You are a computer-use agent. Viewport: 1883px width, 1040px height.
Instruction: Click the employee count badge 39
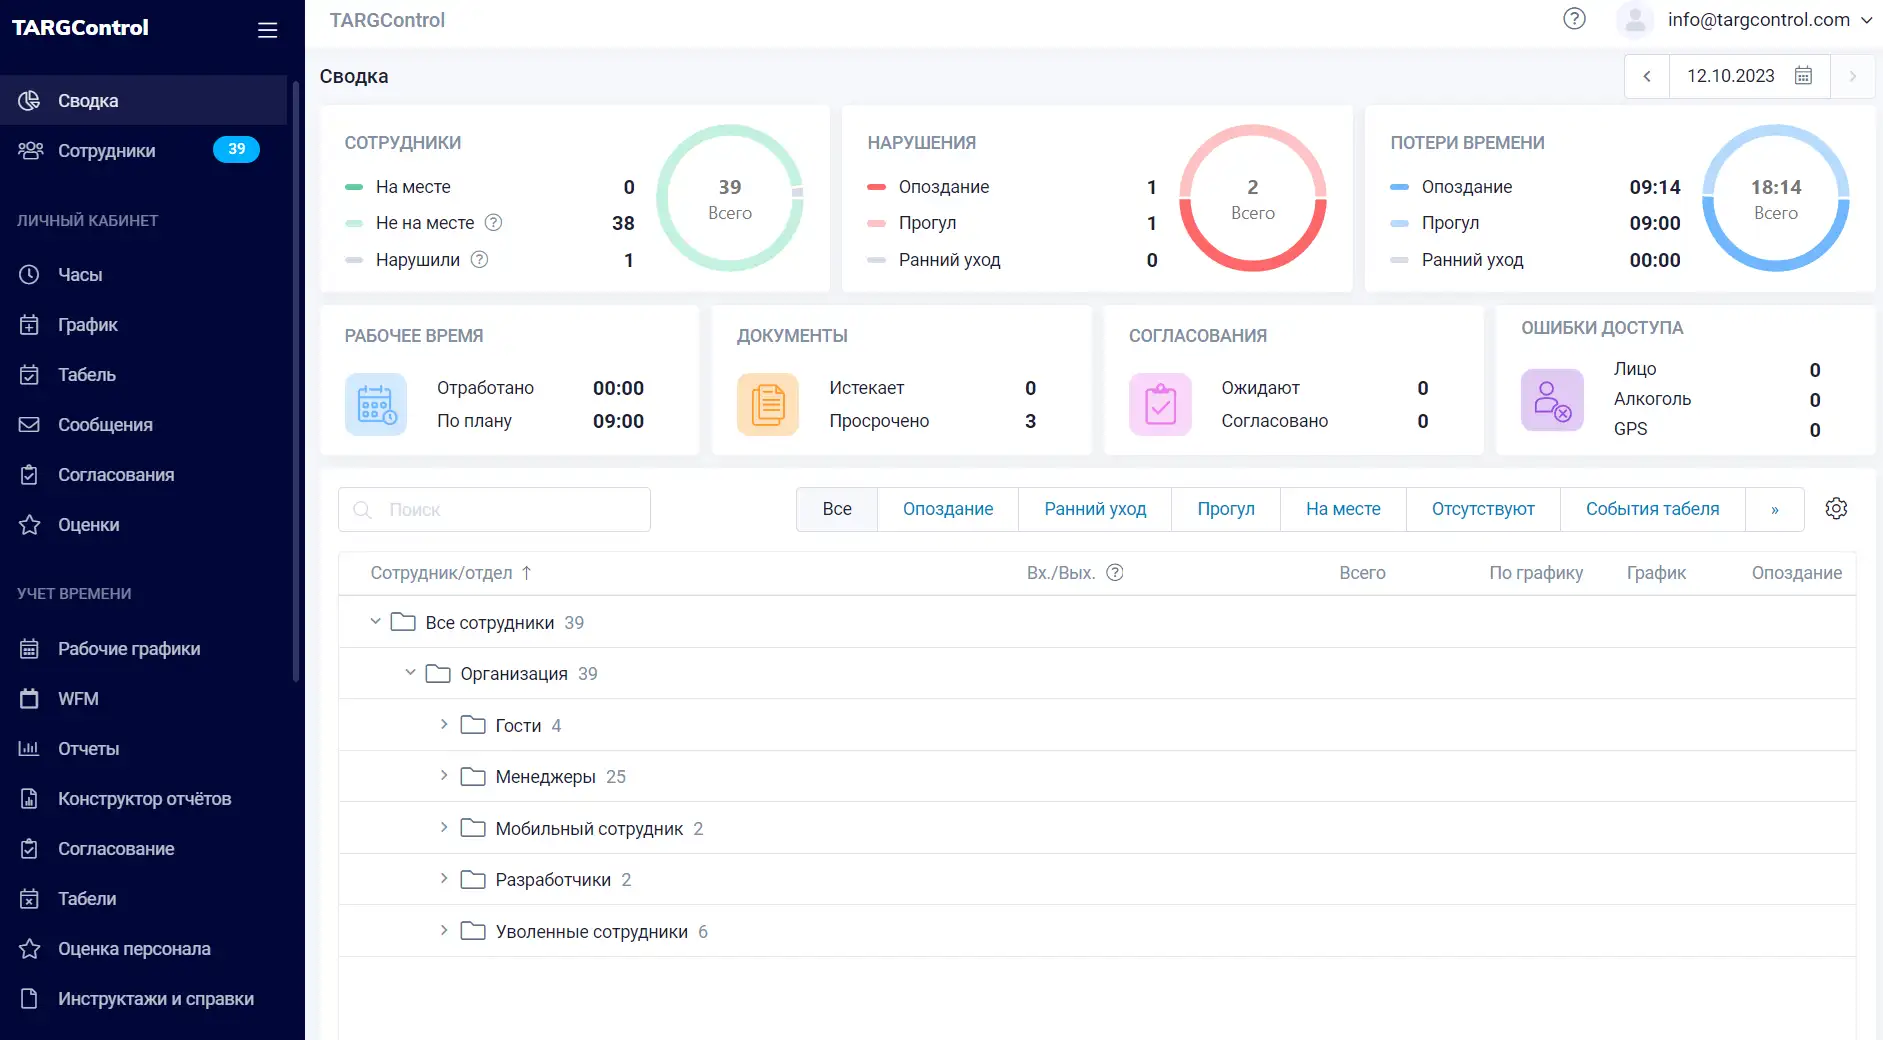point(236,150)
